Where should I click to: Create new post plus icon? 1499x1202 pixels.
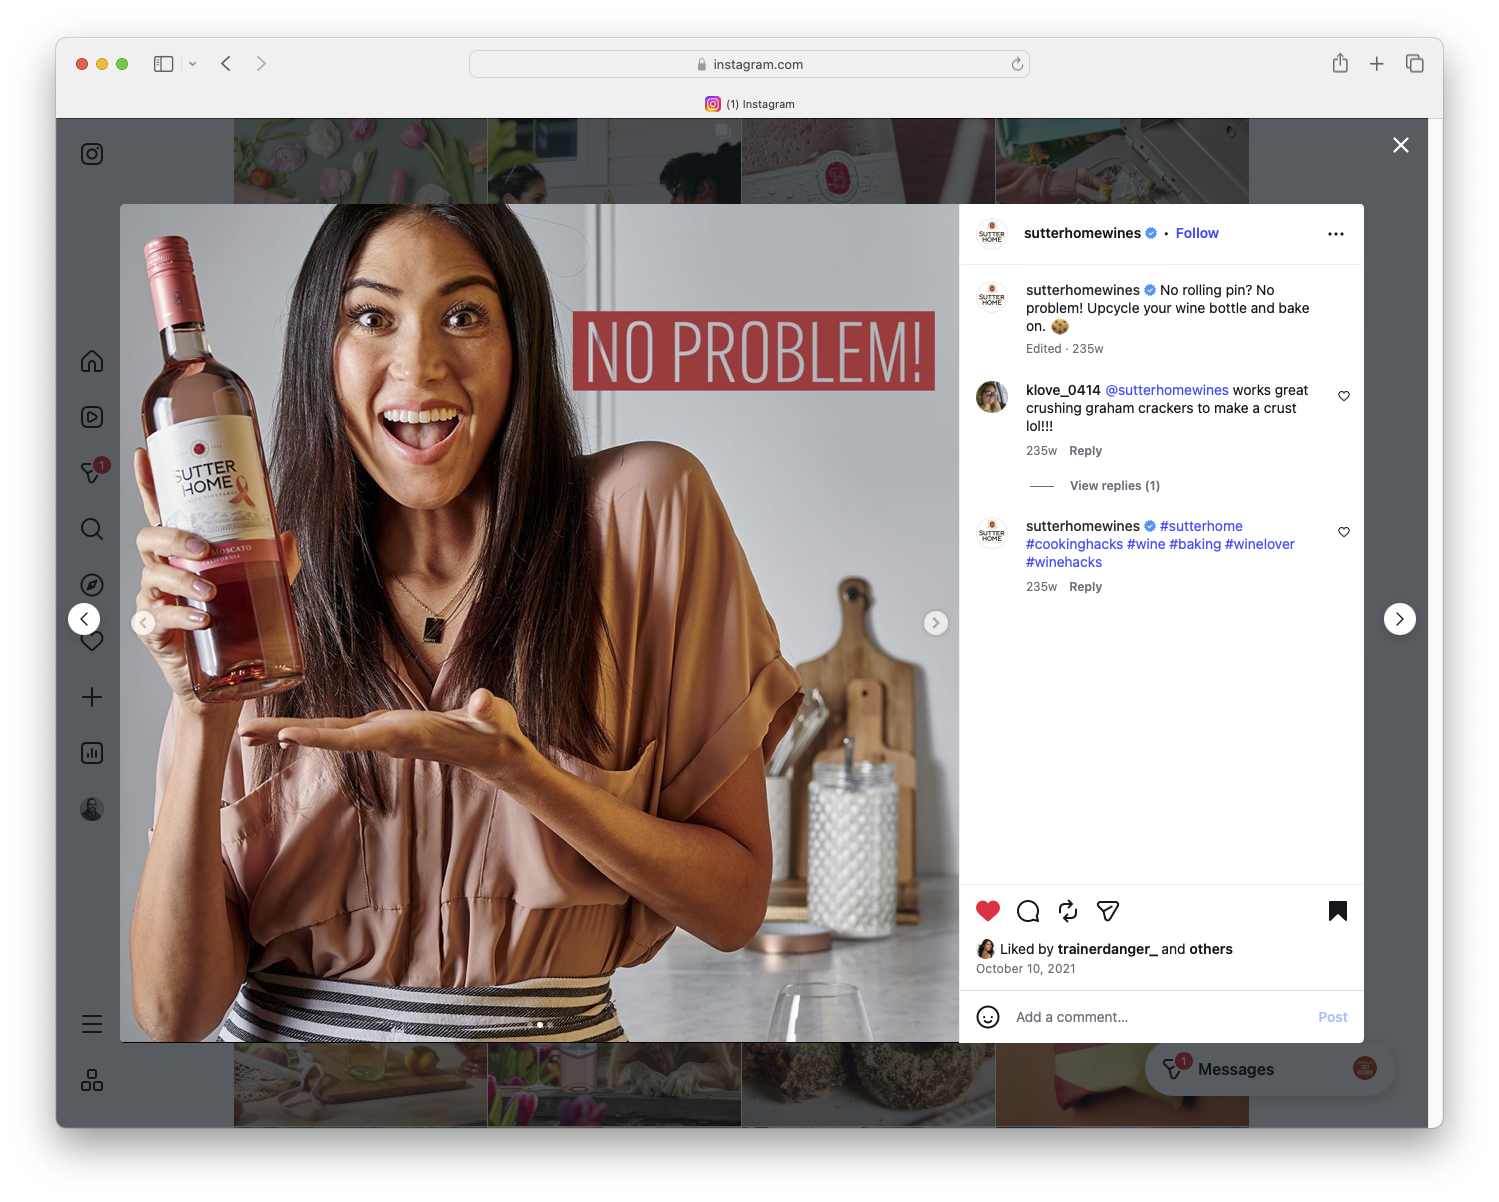click(x=92, y=697)
